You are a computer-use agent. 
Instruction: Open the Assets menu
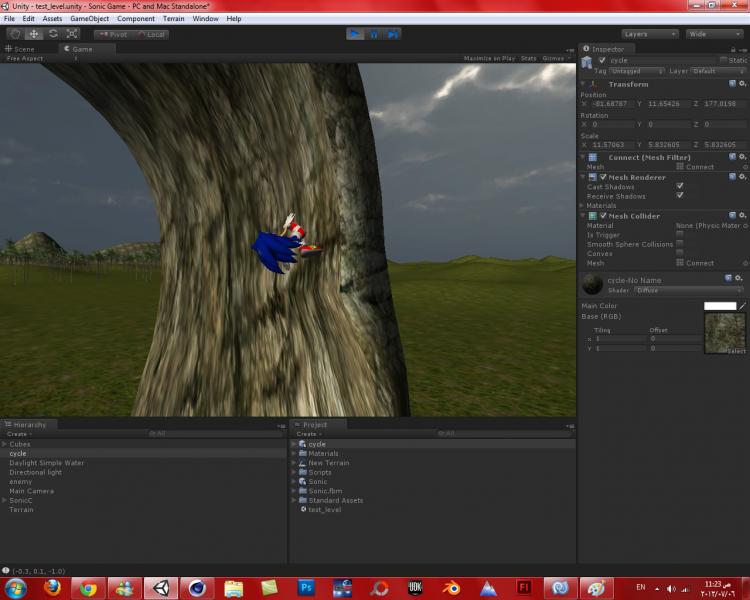click(x=52, y=19)
